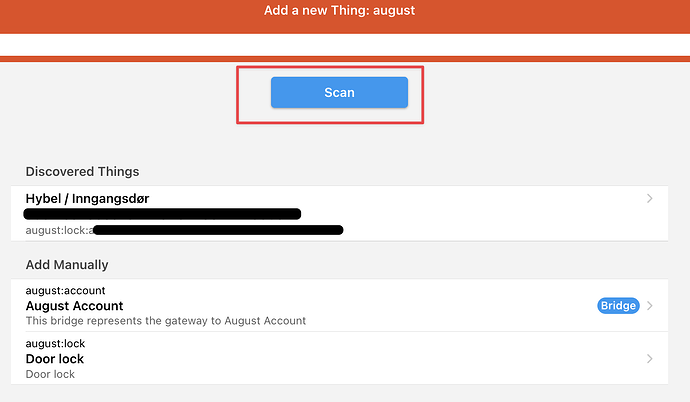Image resolution: width=690 pixels, height=402 pixels.
Task: Click the Add Manually heading
Action: [67, 265]
